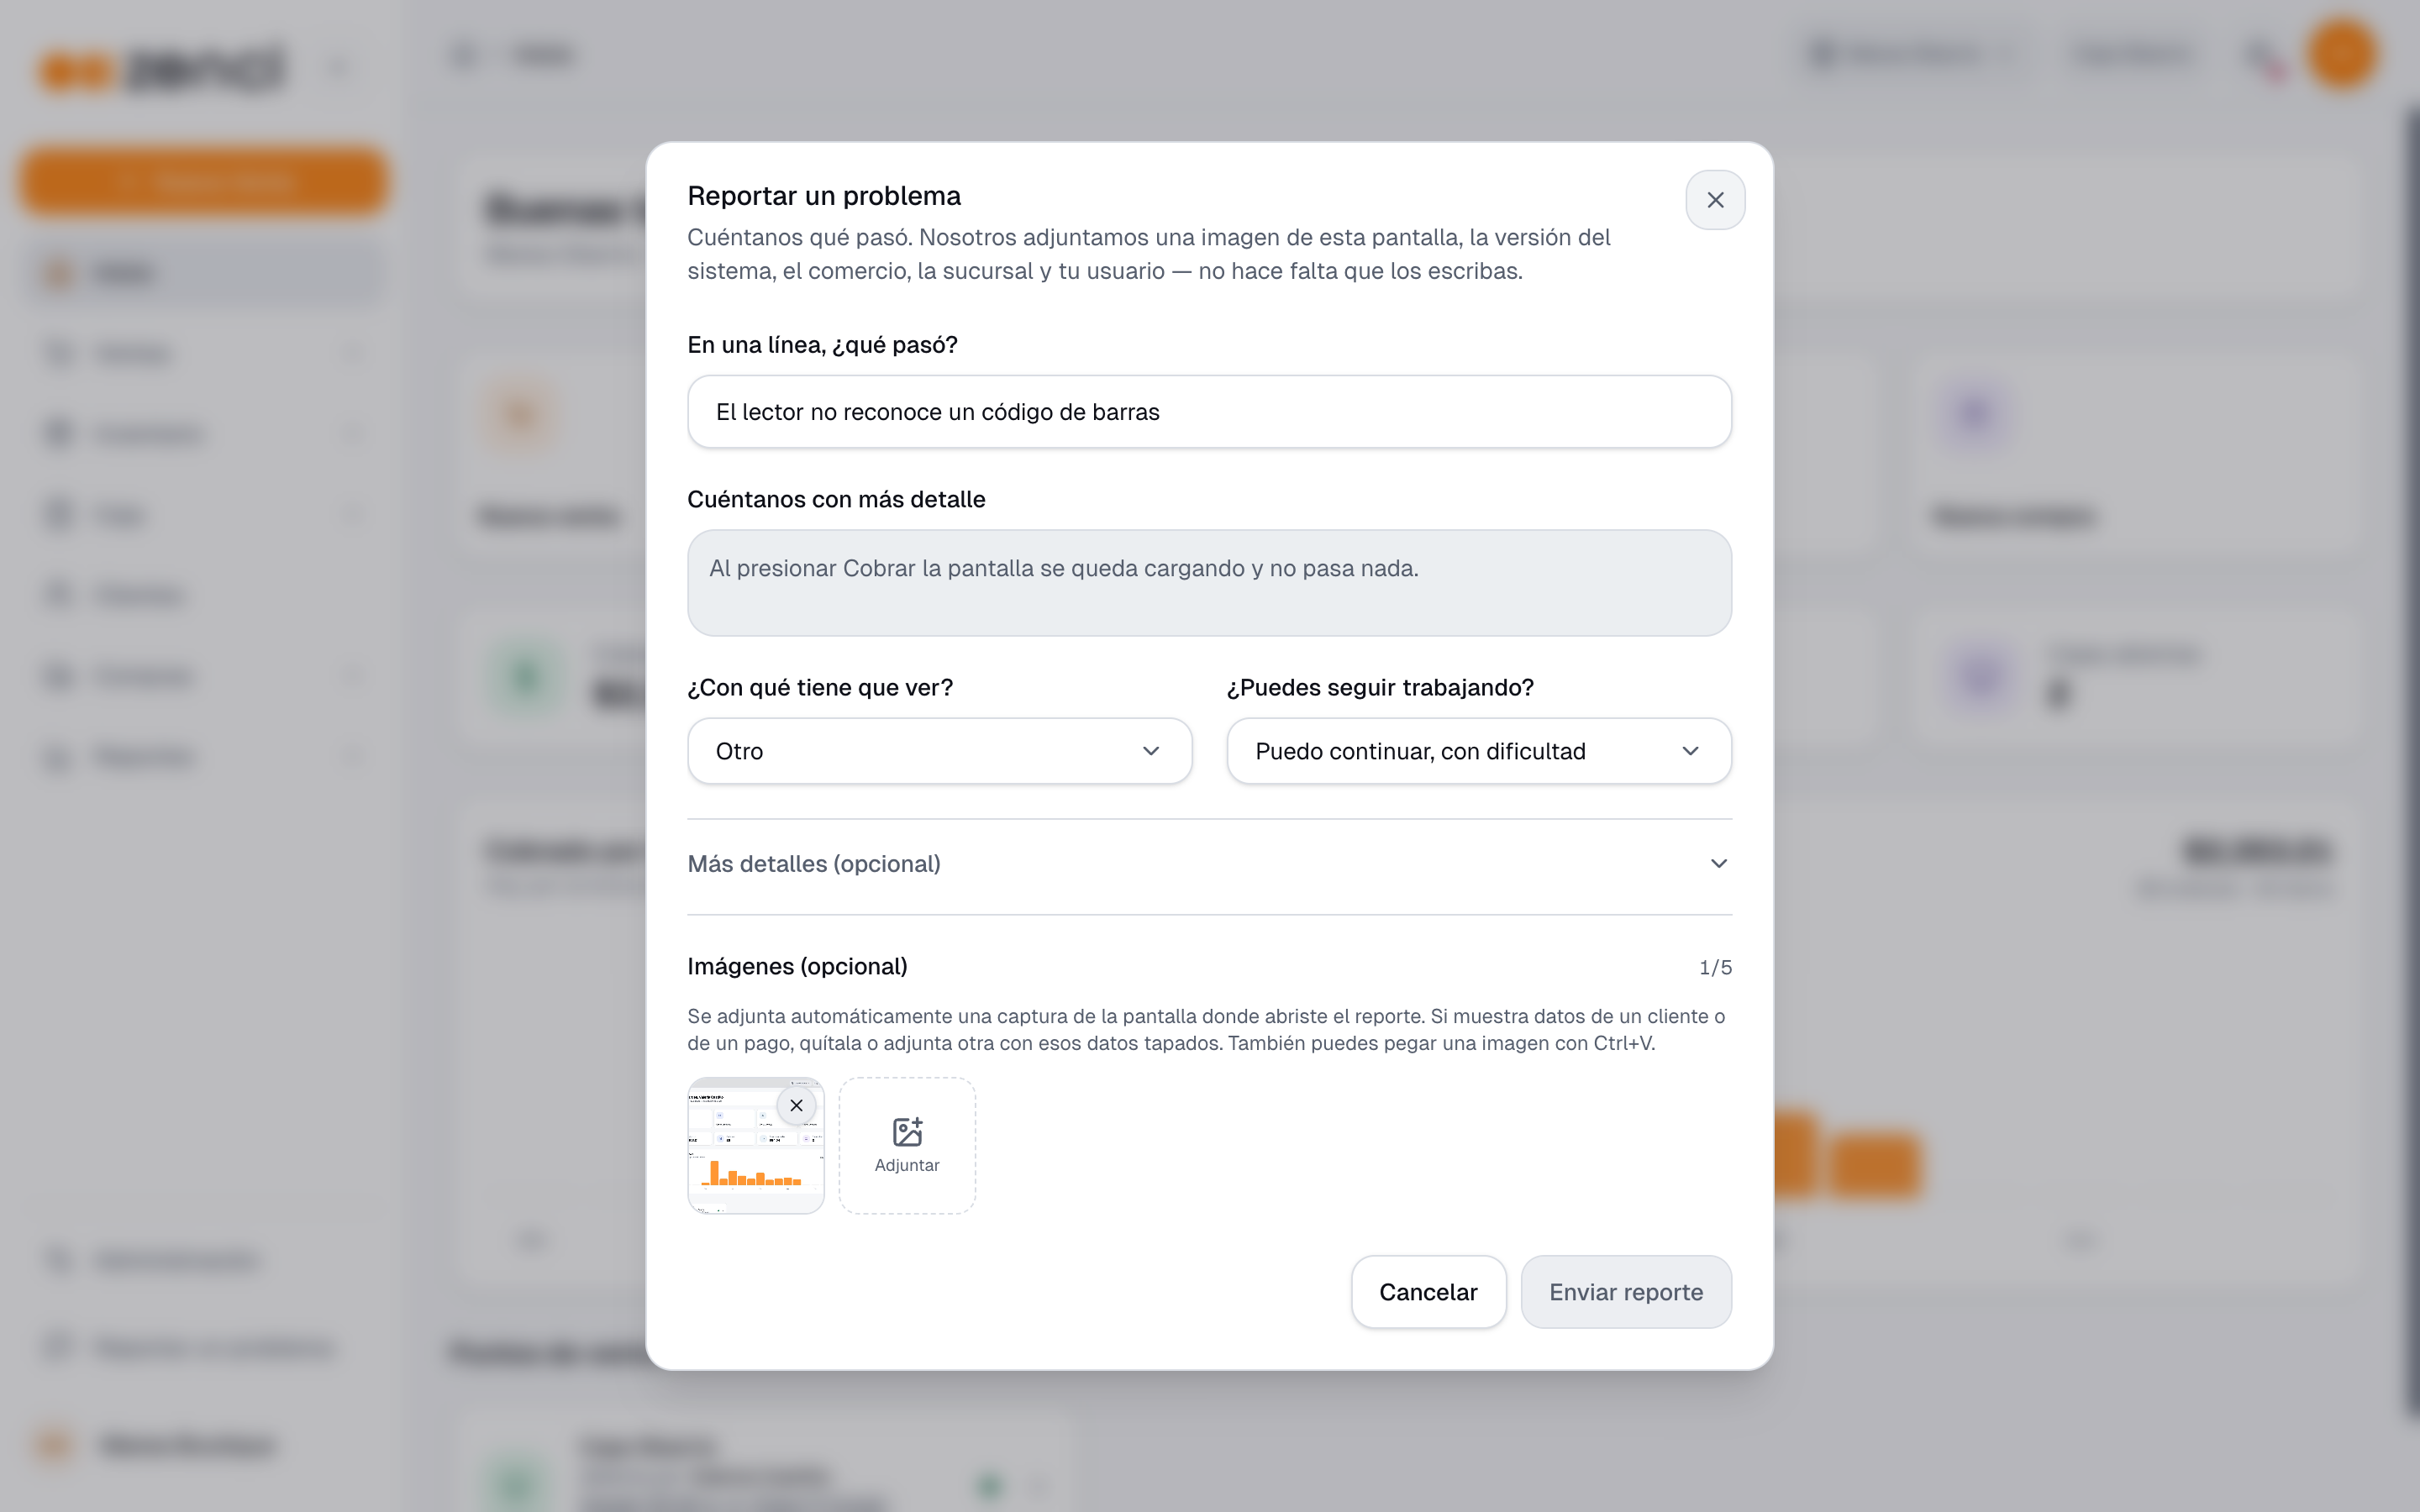Open the ¿Puedes seguir trabajando? dropdown
Image resolution: width=2420 pixels, height=1512 pixels.
(x=1479, y=751)
